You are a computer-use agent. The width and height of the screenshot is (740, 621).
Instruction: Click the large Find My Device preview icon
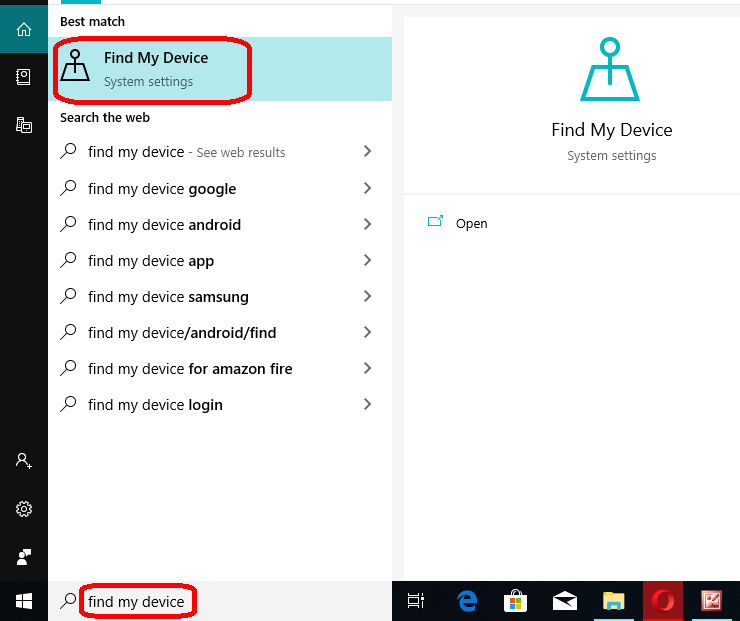point(610,69)
